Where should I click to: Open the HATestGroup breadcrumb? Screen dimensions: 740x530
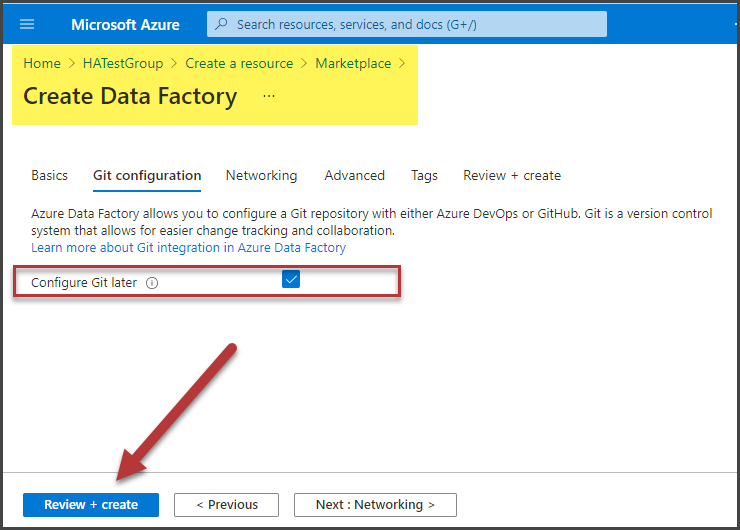[x=123, y=63]
